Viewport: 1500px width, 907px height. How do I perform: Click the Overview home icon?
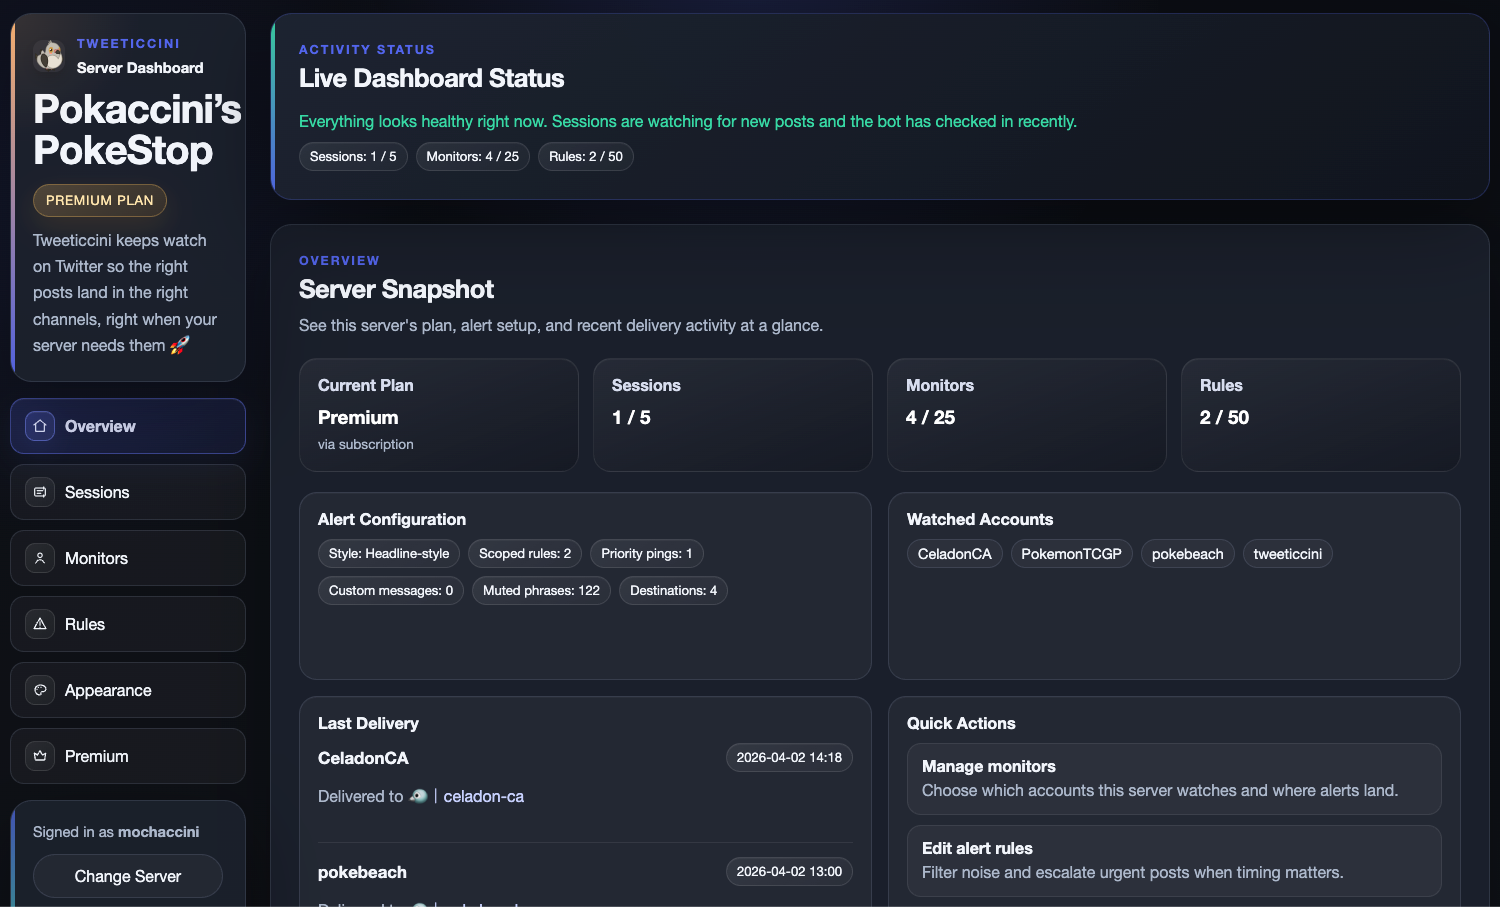click(40, 426)
